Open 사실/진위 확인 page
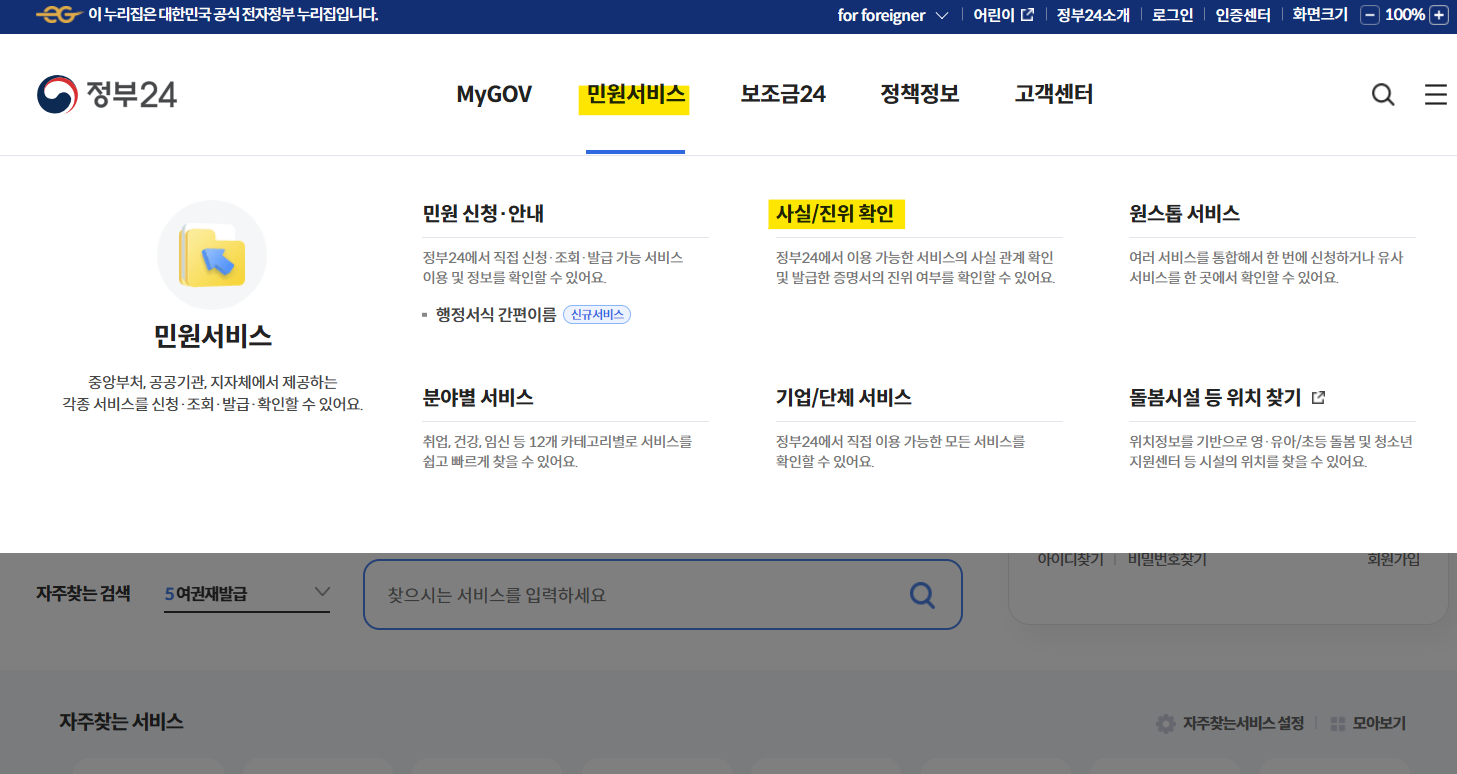Viewport: 1457px width, 774px height. pos(835,214)
